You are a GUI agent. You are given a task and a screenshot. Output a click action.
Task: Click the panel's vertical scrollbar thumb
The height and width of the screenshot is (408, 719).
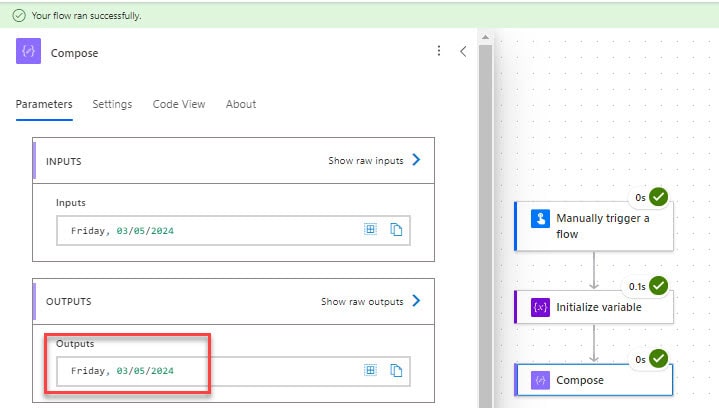pos(486,226)
